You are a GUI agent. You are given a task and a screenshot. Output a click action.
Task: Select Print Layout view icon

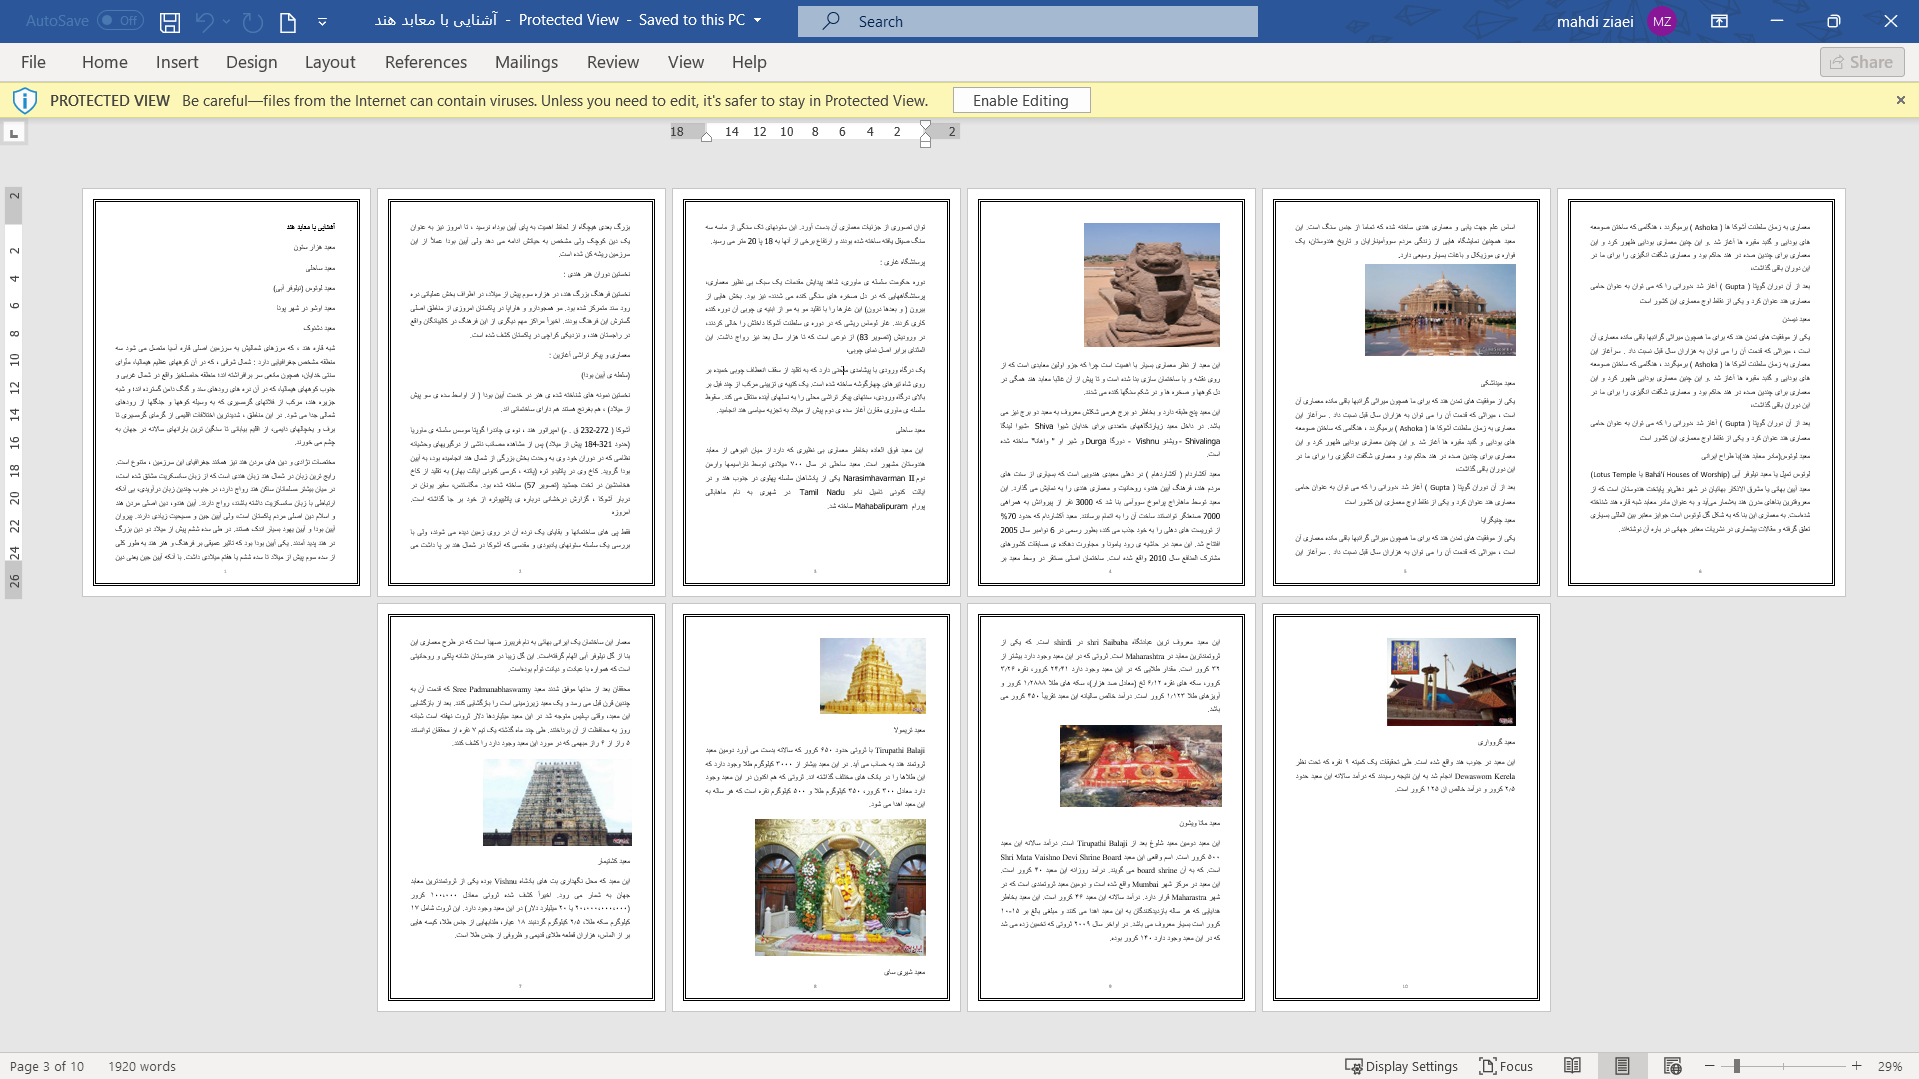(x=1622, y=1066)
